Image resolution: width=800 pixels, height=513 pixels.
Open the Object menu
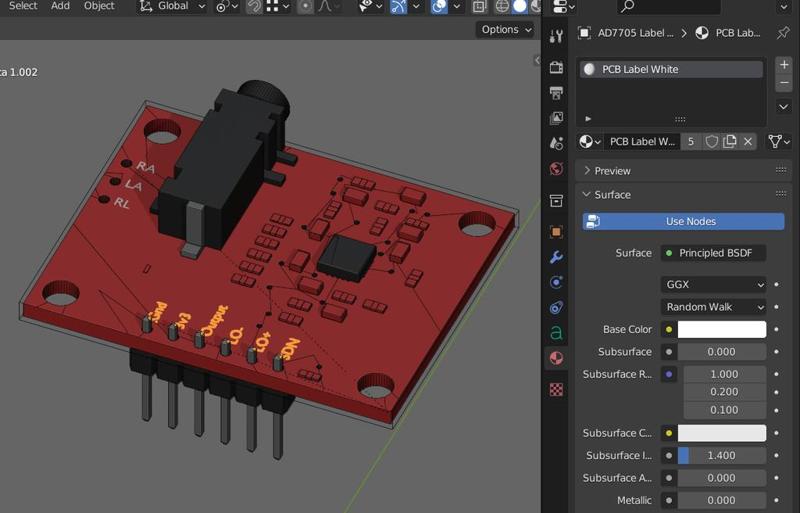pos(99,6)
